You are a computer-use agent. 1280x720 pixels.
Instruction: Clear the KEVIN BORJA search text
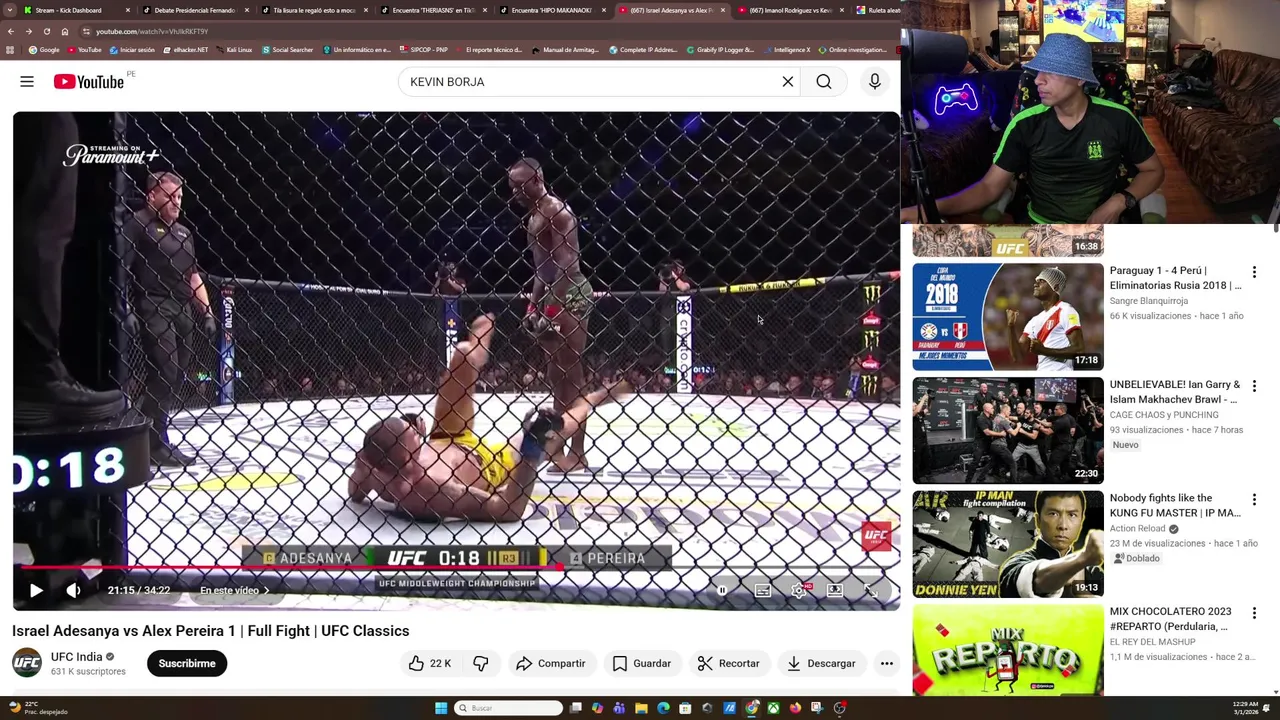788,82
